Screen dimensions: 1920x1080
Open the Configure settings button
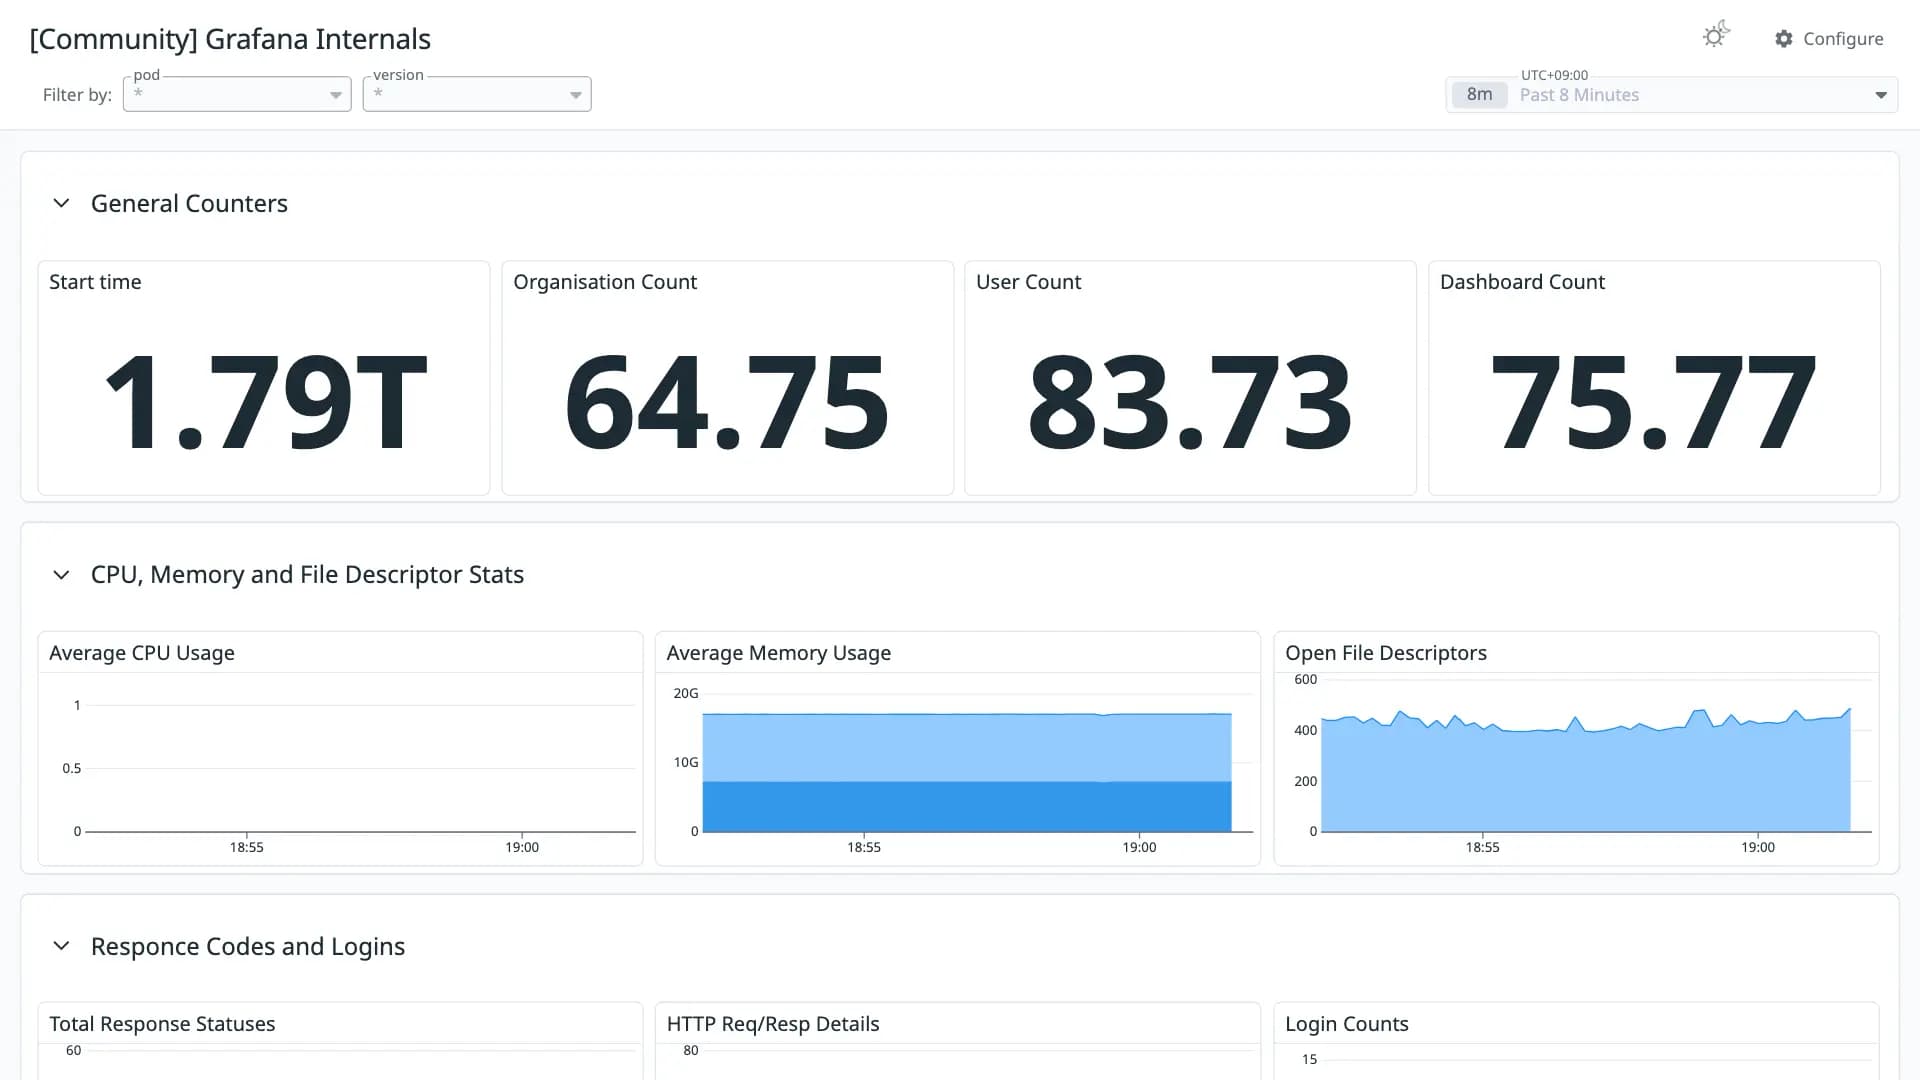(x=1829, y=39)
